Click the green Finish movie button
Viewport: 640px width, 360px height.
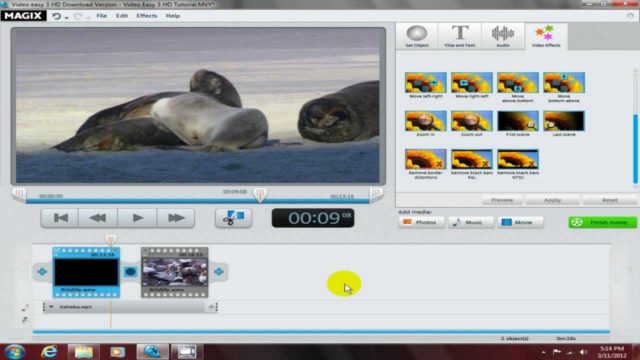click(x=602, y=222)
